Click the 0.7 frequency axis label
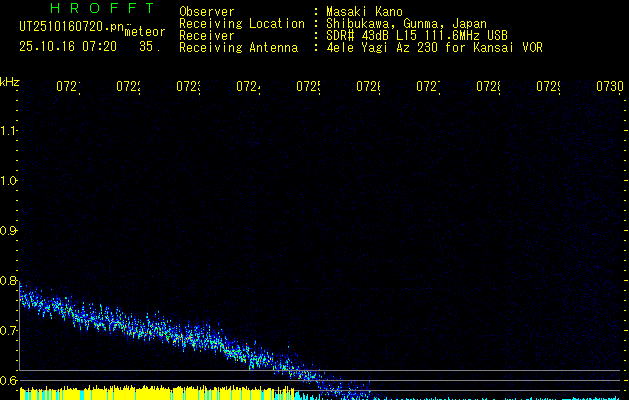 pos(9,331)
